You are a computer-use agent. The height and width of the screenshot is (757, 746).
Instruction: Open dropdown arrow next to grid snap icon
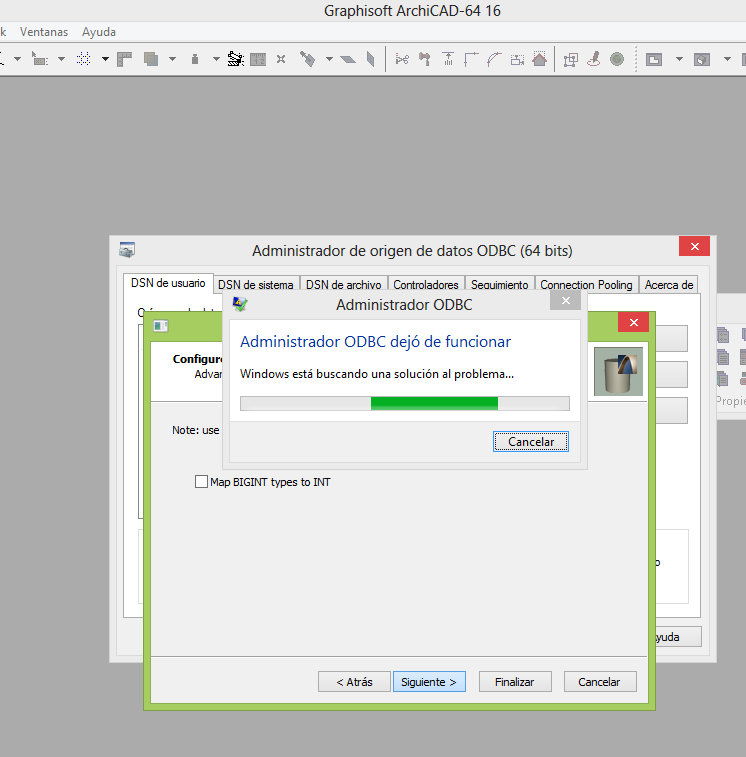point(105,59)
